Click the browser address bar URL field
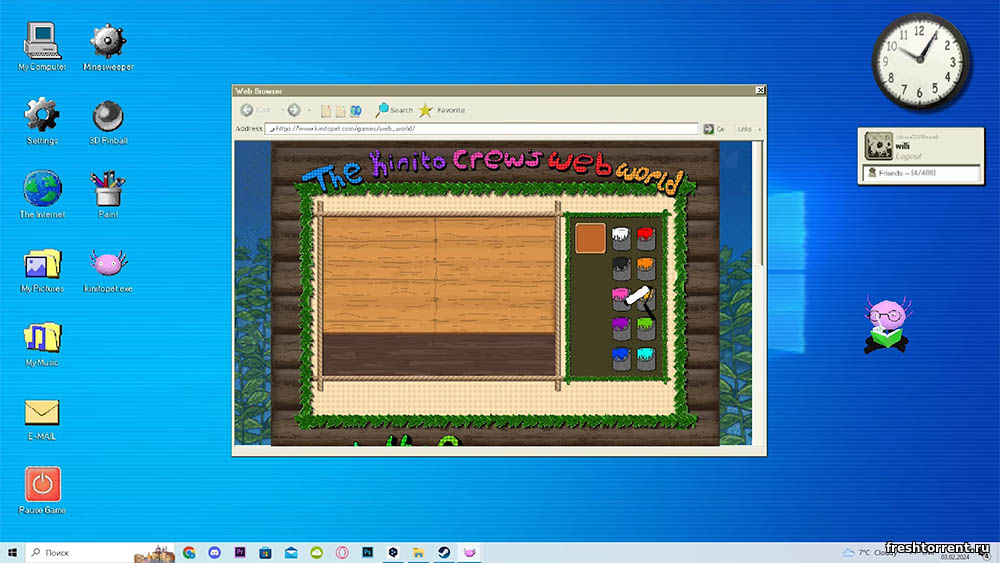 point(482,129)
